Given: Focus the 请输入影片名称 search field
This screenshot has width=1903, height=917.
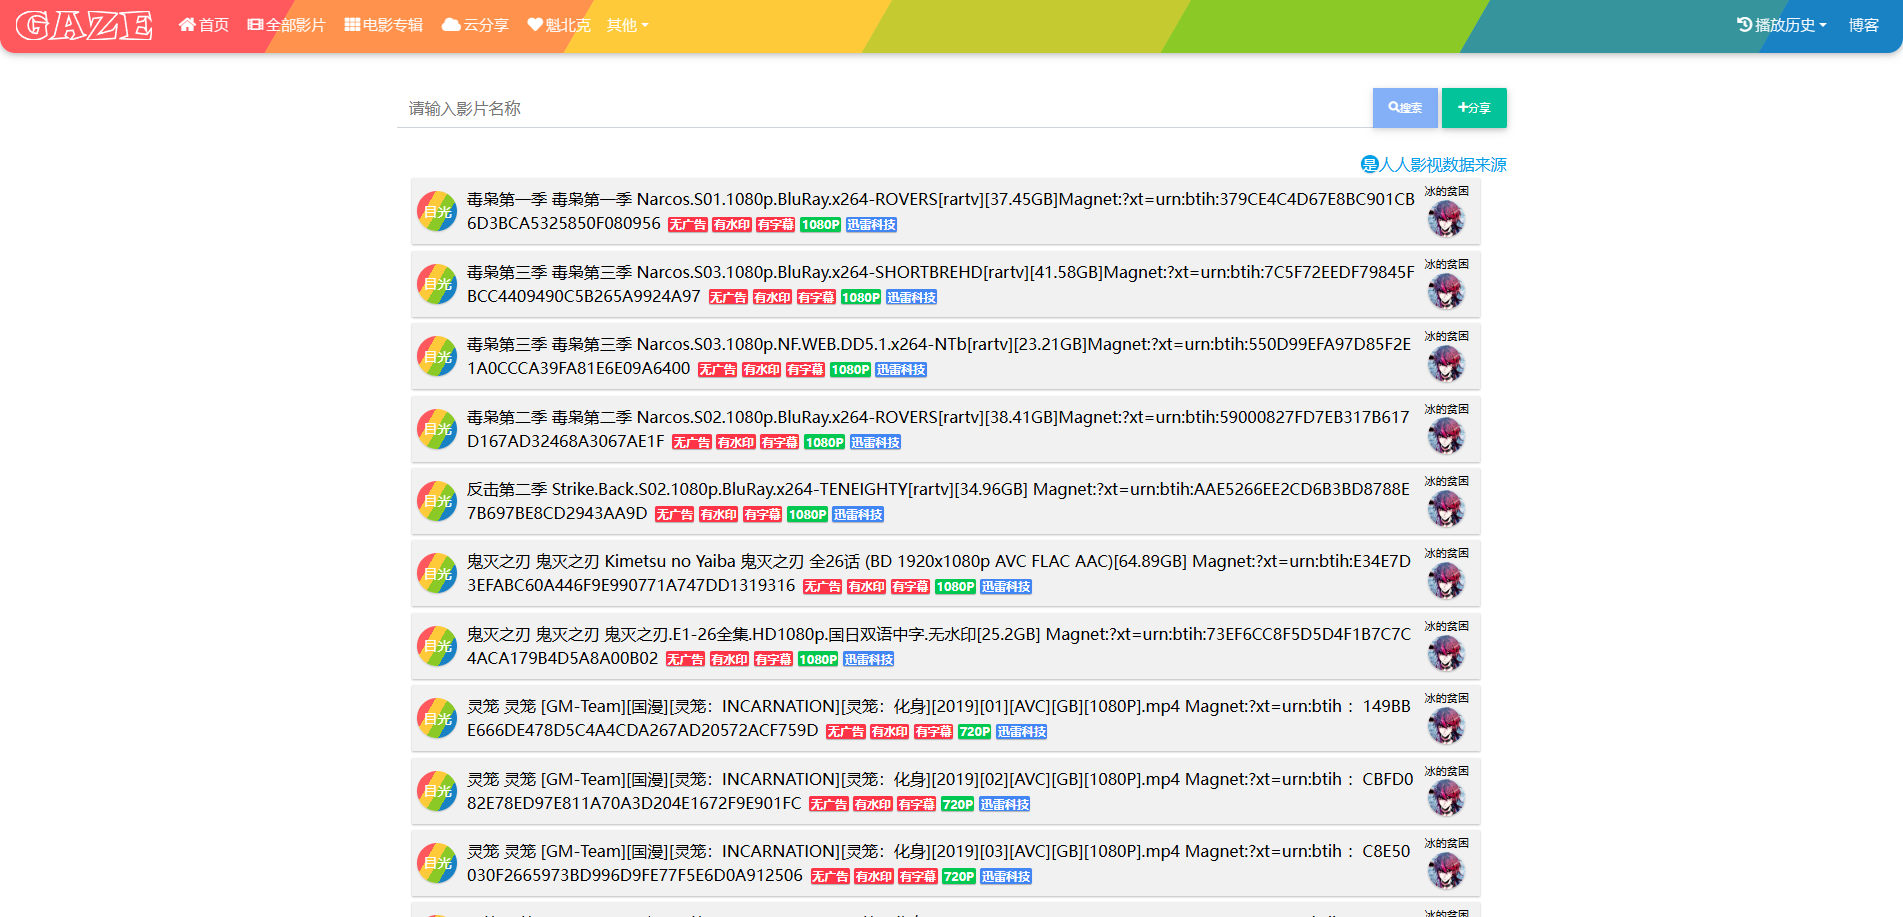Looking at the screenshot, I should pyautogui.click(x=884, y=108).
